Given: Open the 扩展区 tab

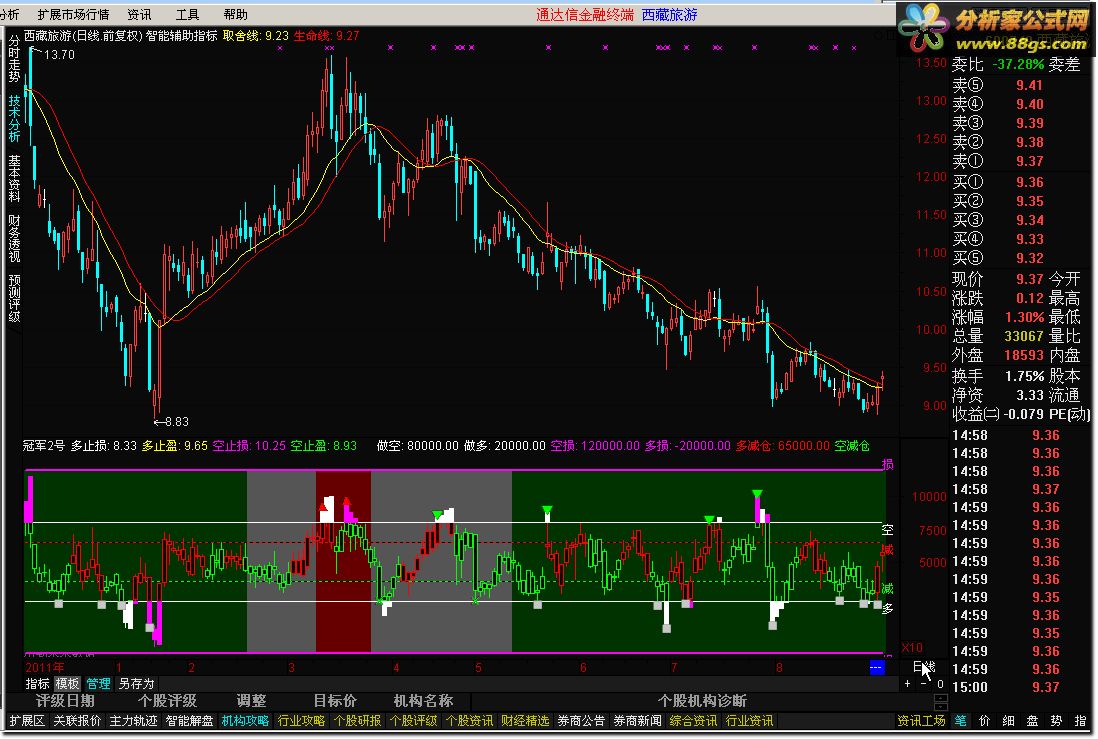Looking at the screenshot, I should click(27, 721).
